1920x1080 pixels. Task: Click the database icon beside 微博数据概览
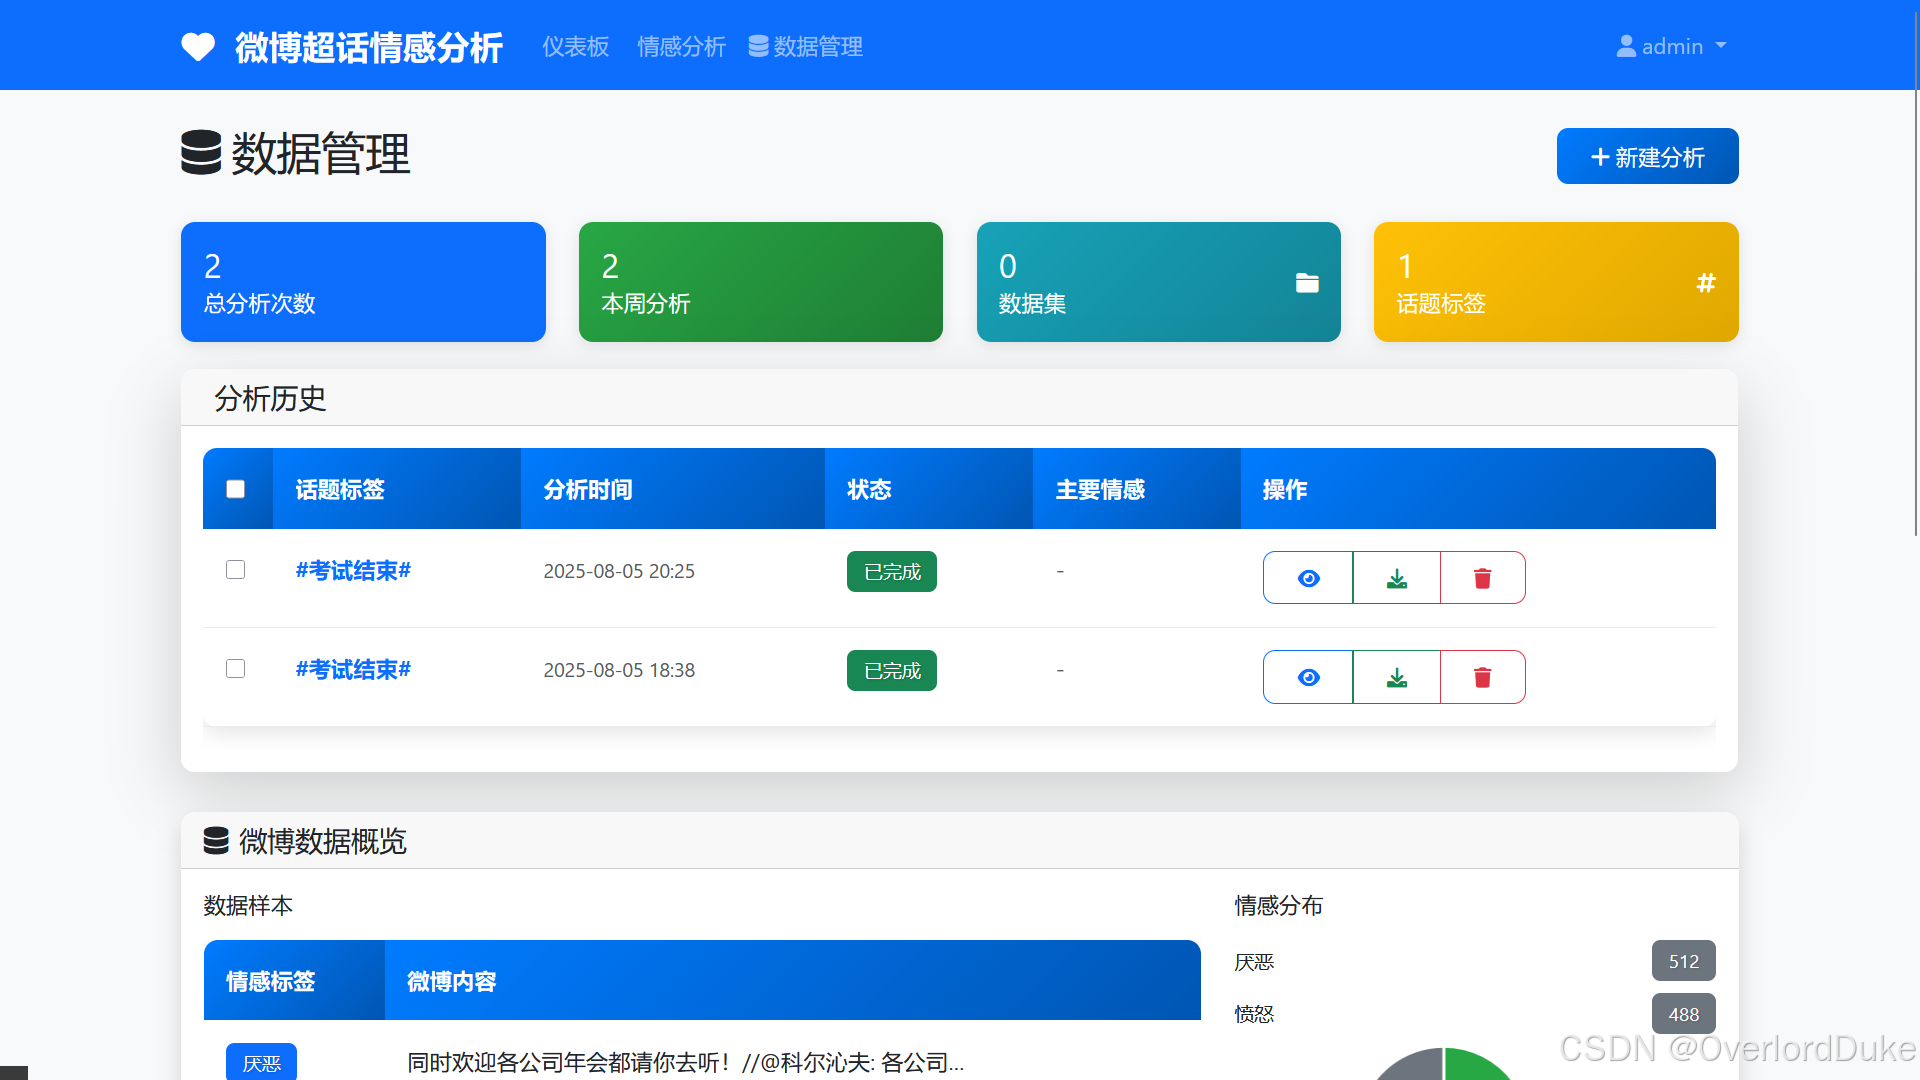tap(216, 841)
